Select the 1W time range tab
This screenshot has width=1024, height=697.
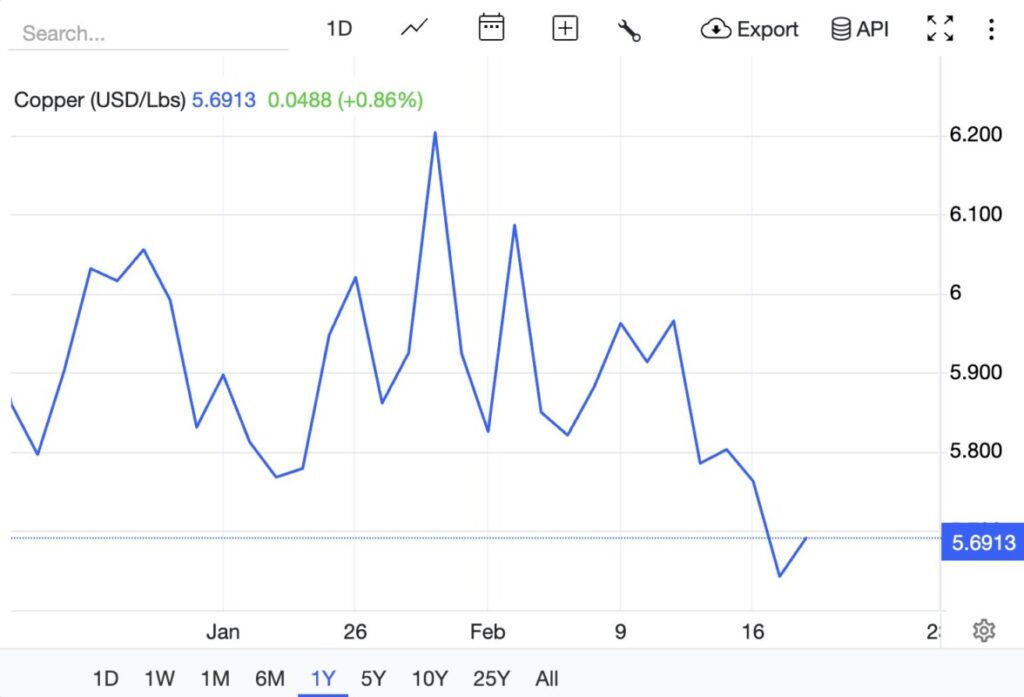point(159,679)
